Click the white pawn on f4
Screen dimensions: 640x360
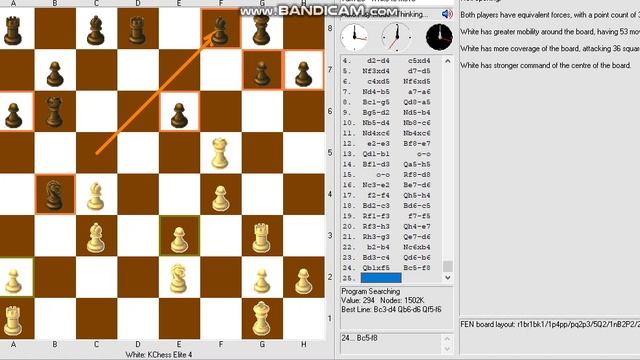point(220,198)
